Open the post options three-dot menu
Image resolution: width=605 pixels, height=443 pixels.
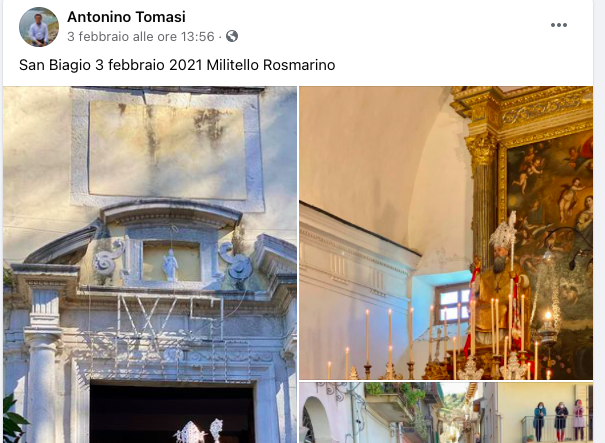(558, 25)
